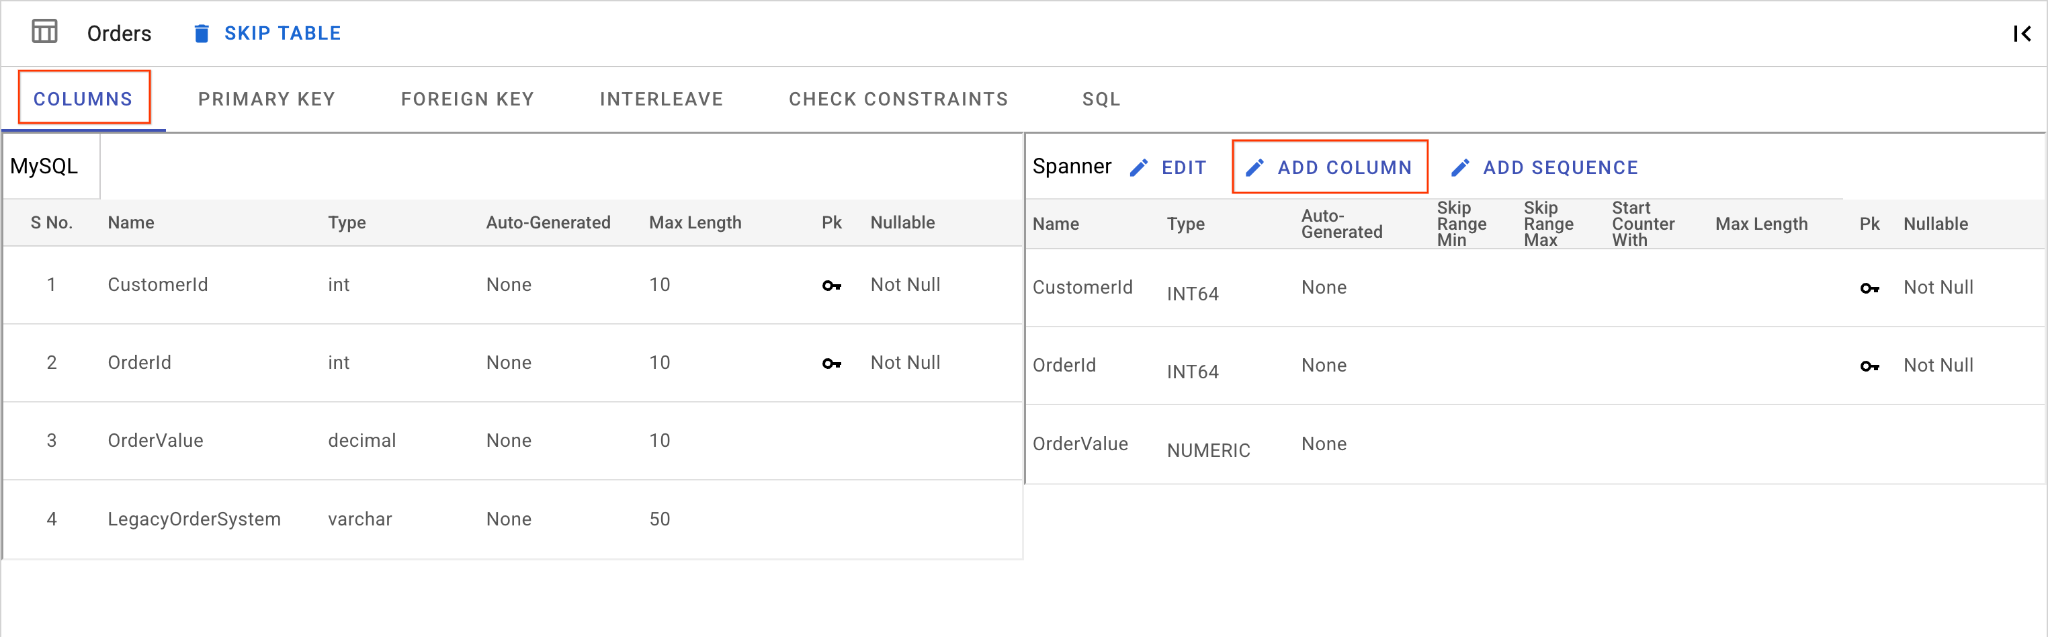Select the LegacyOrderSystem row in MySQL table

tap(194, 519)
